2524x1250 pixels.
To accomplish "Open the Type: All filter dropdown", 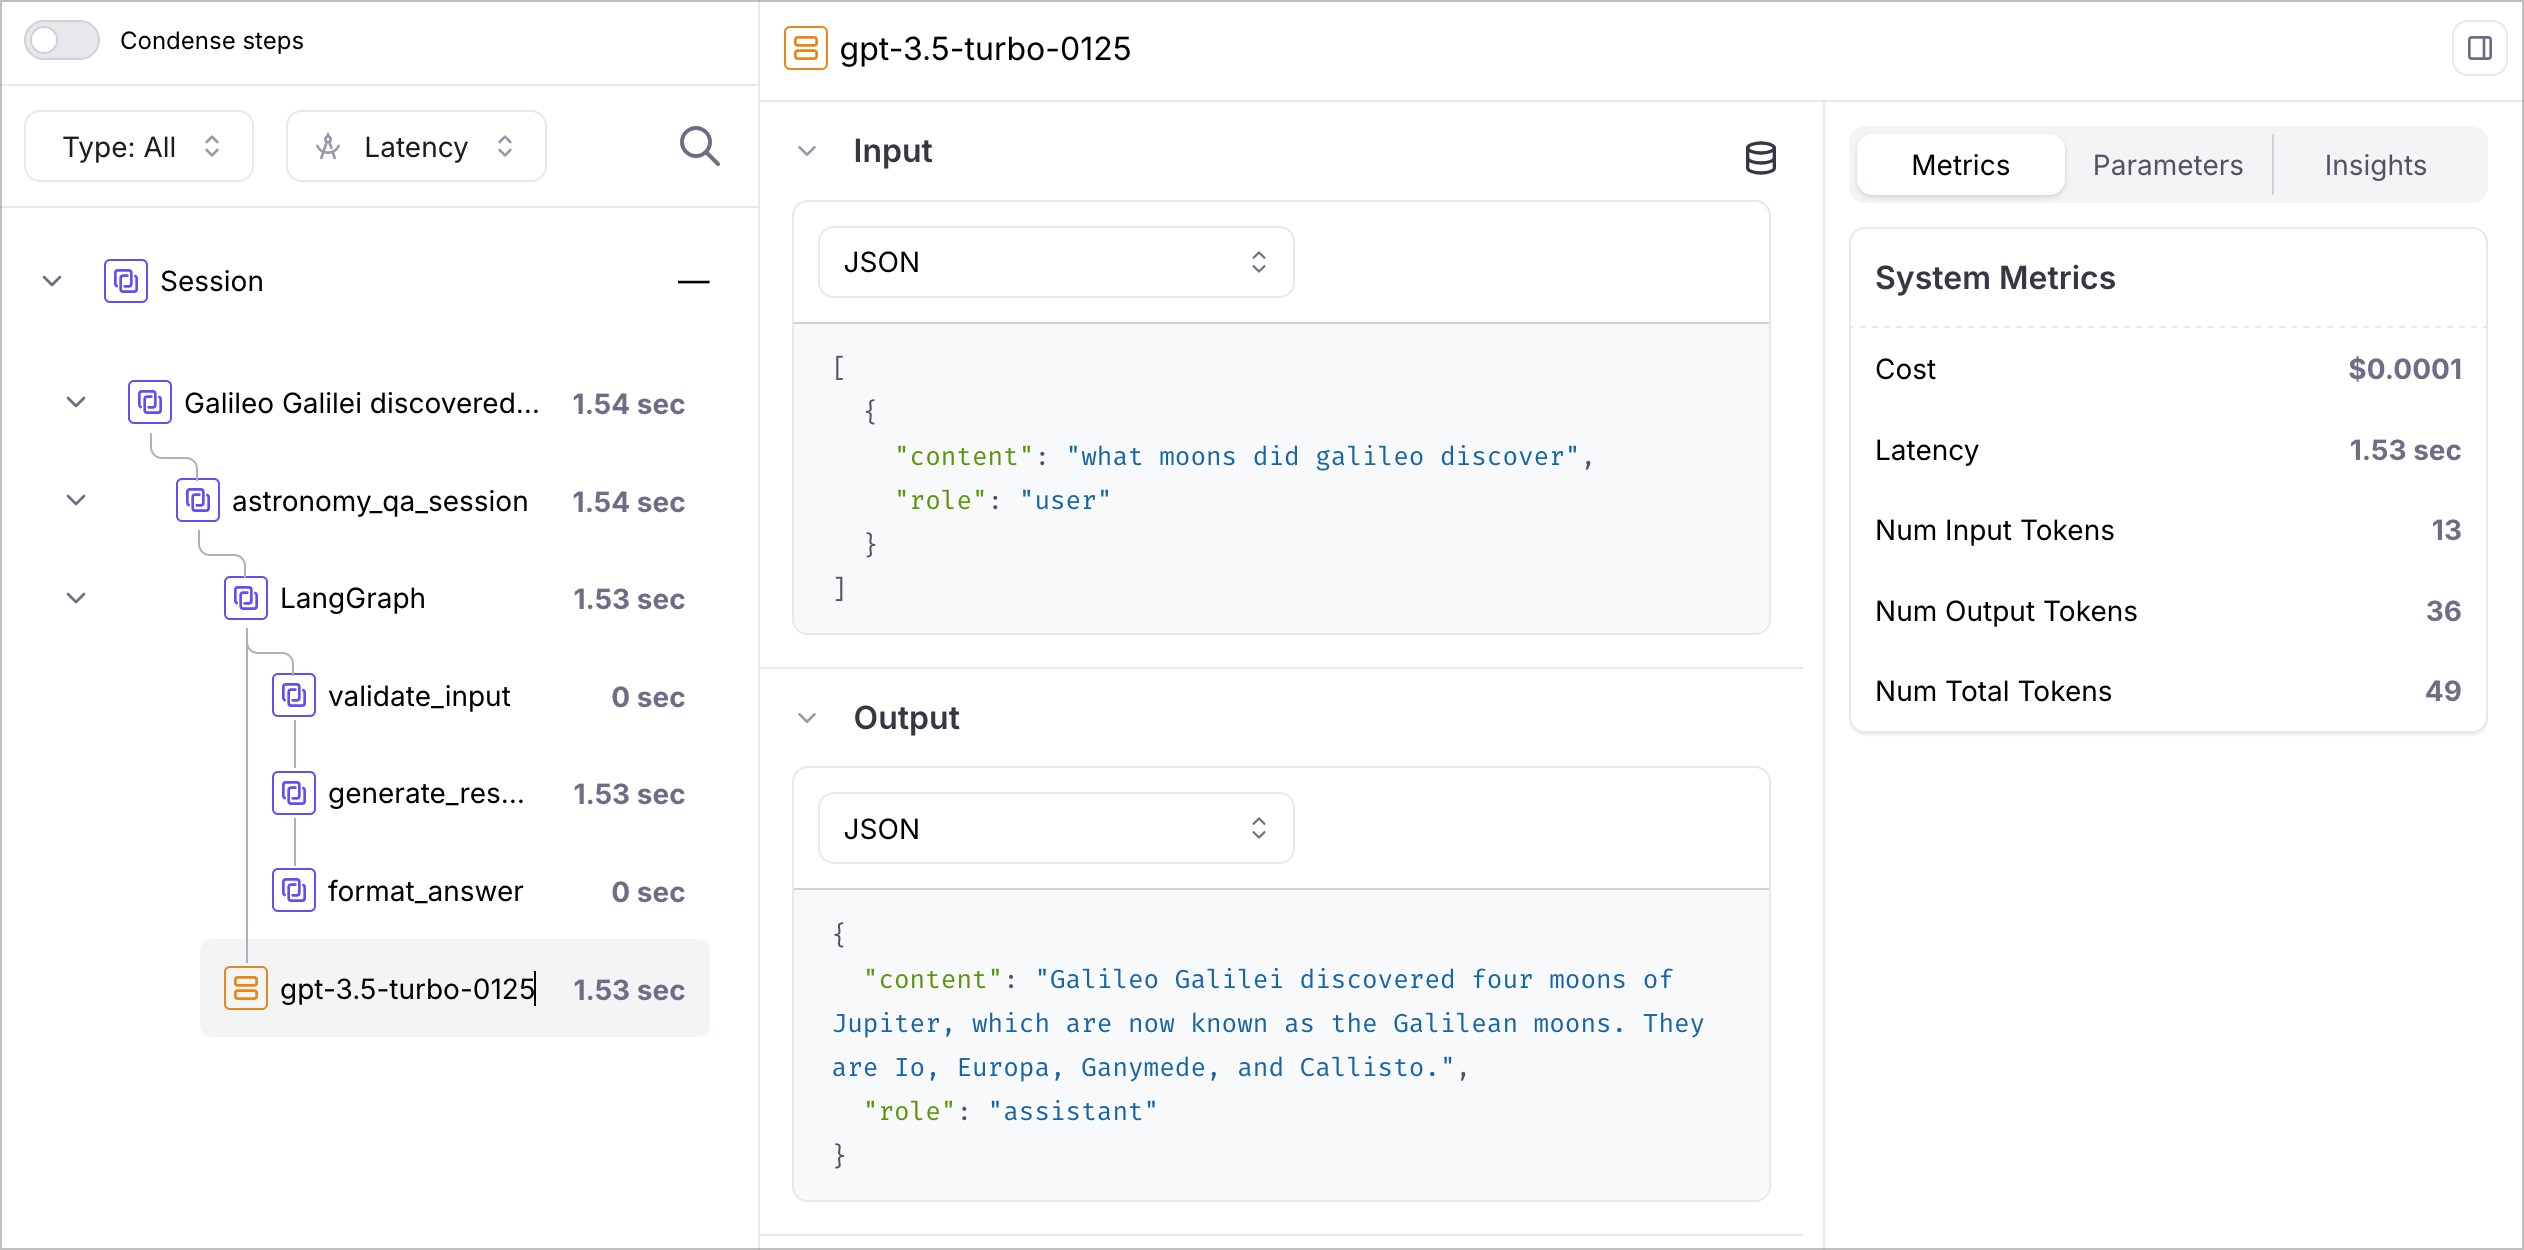I will 139,147.
